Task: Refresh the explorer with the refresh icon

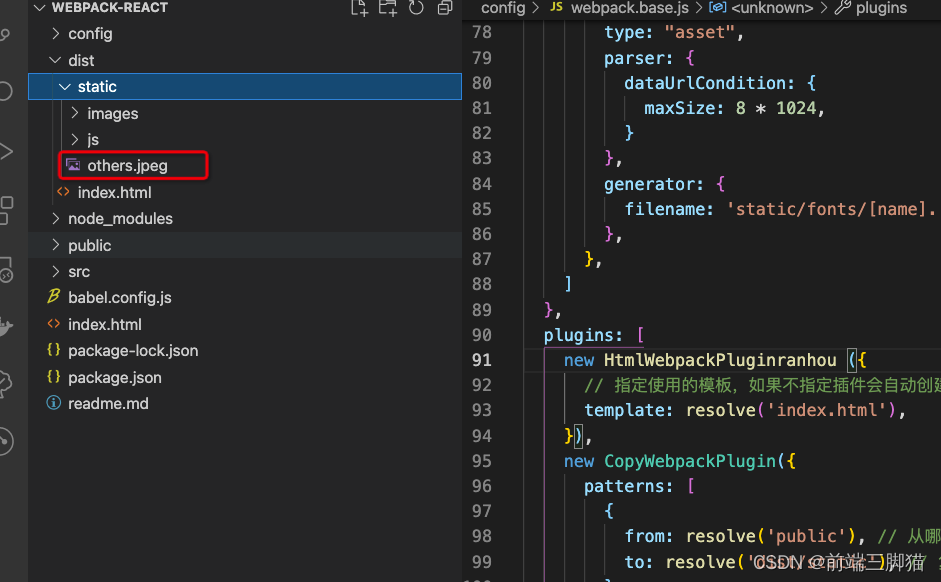Action: click(416, 8)
